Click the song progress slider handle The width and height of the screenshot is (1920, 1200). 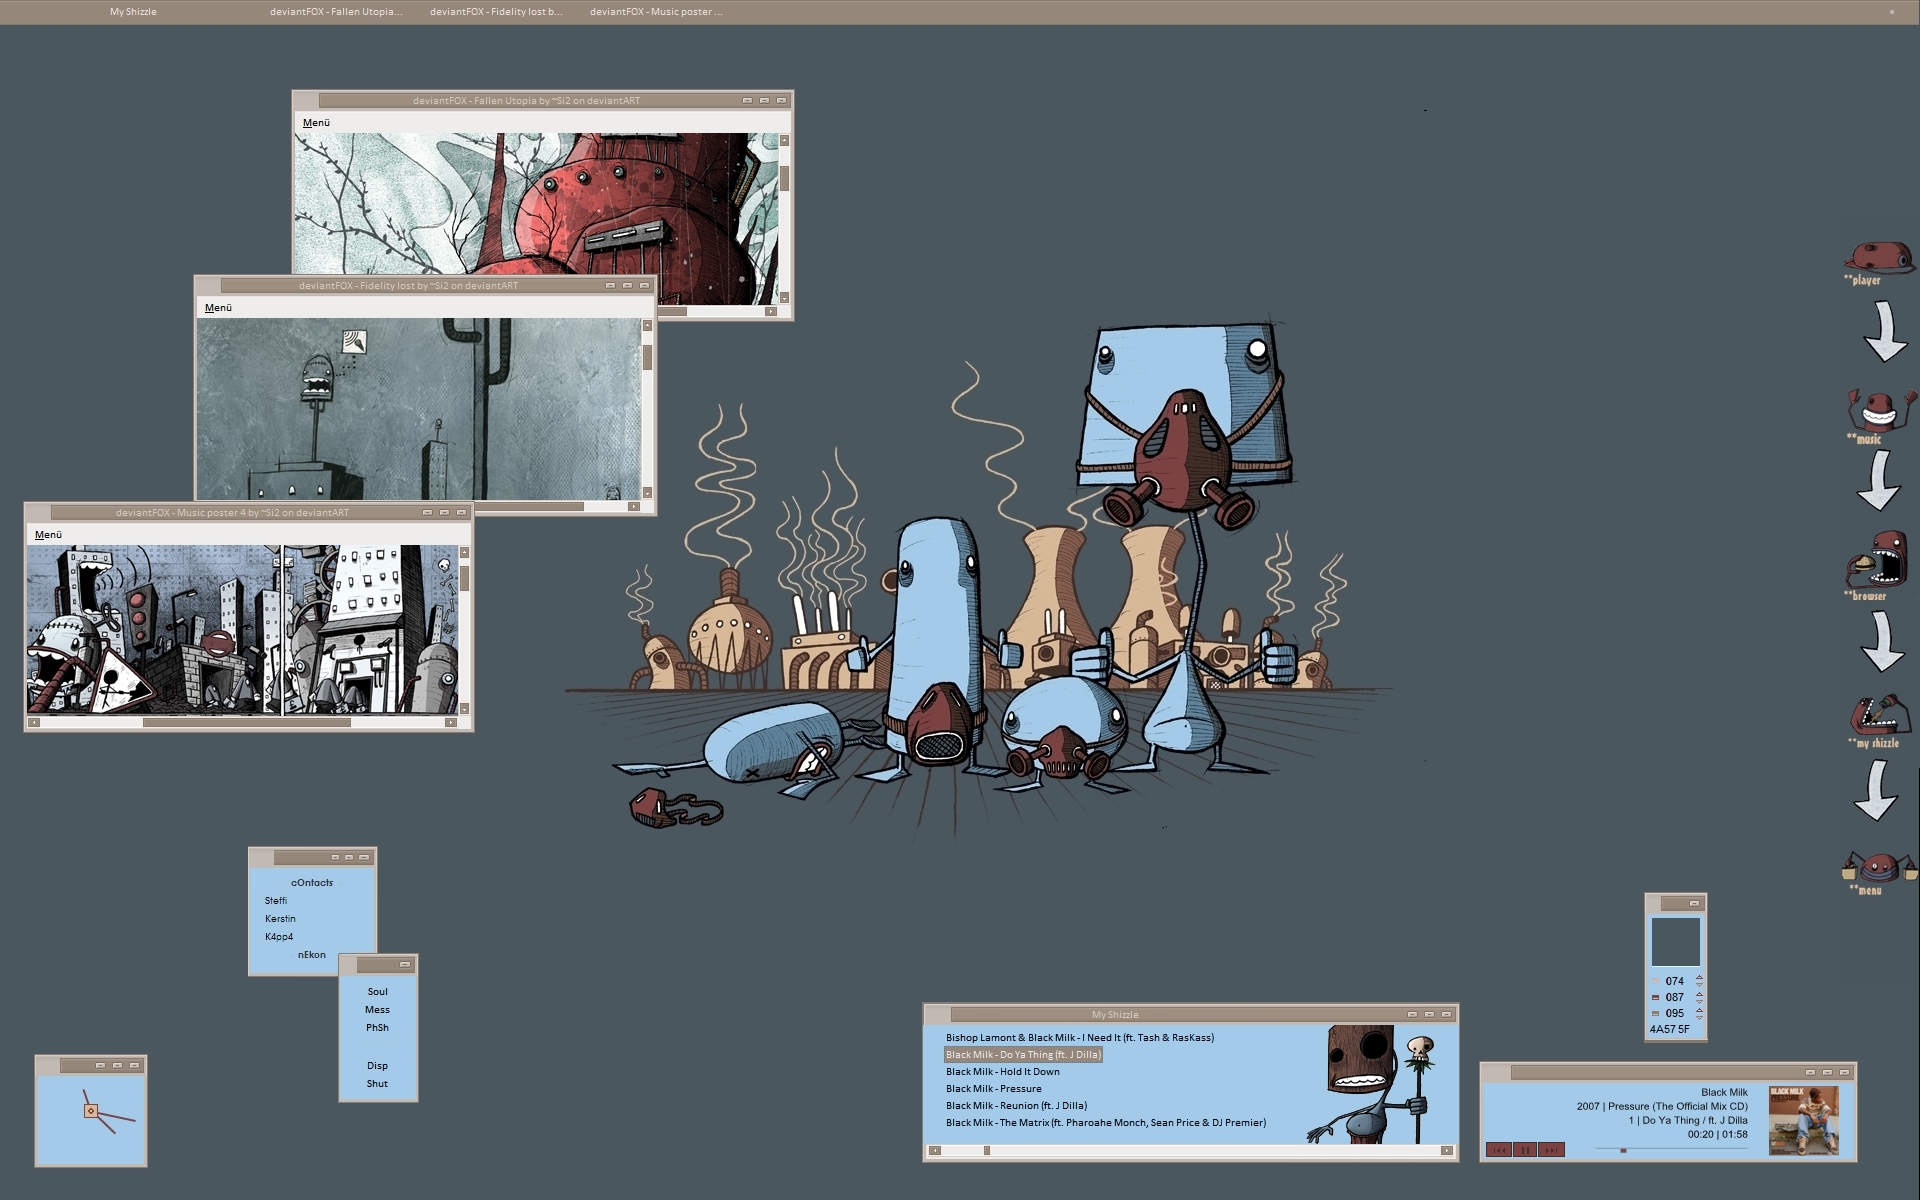click(x=1623, y=1150)
